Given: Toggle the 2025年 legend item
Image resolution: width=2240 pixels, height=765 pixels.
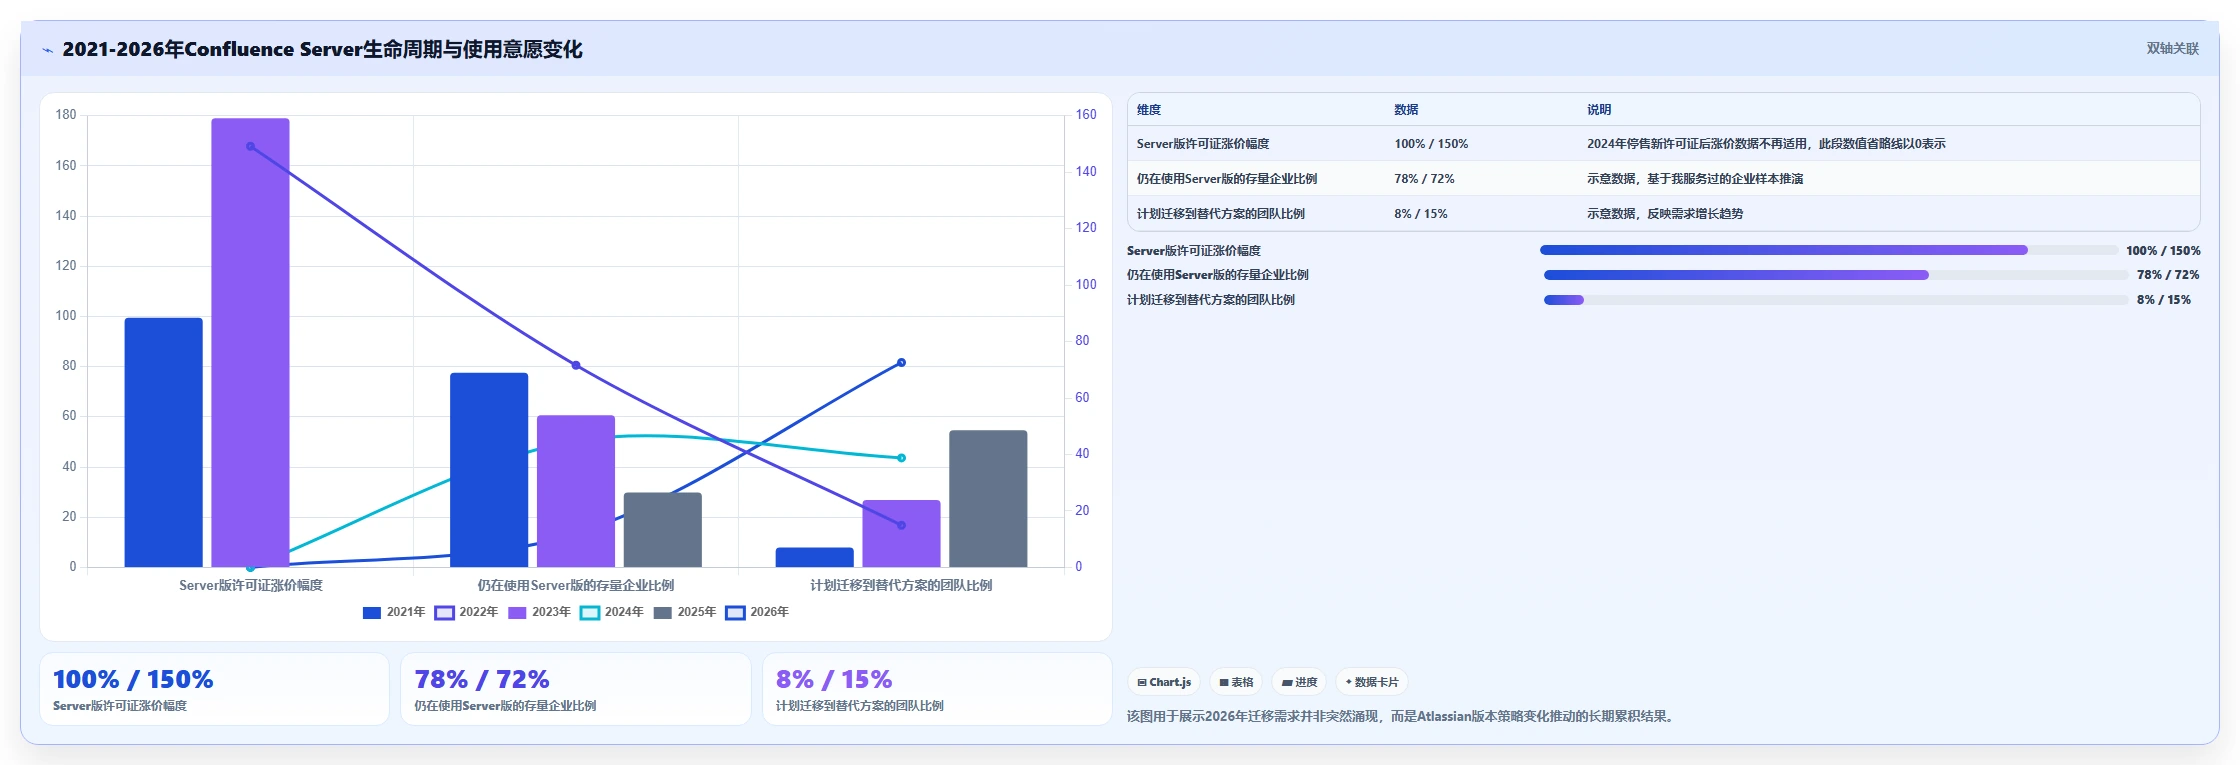Looking at the screenshot, I should click(685, 612).
